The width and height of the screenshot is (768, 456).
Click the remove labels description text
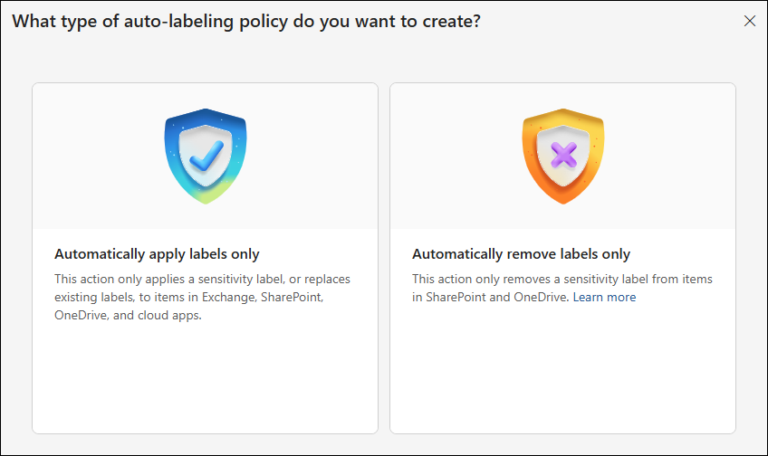(562, 288)
